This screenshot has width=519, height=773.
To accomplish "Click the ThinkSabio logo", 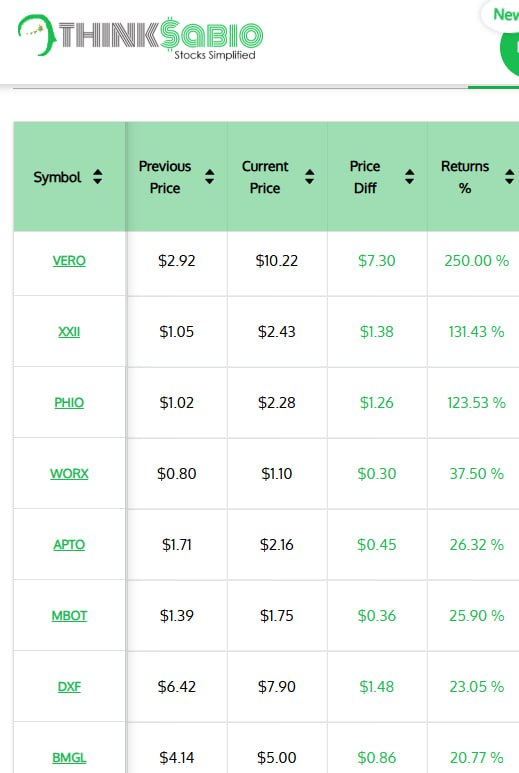I will point(140,37).
